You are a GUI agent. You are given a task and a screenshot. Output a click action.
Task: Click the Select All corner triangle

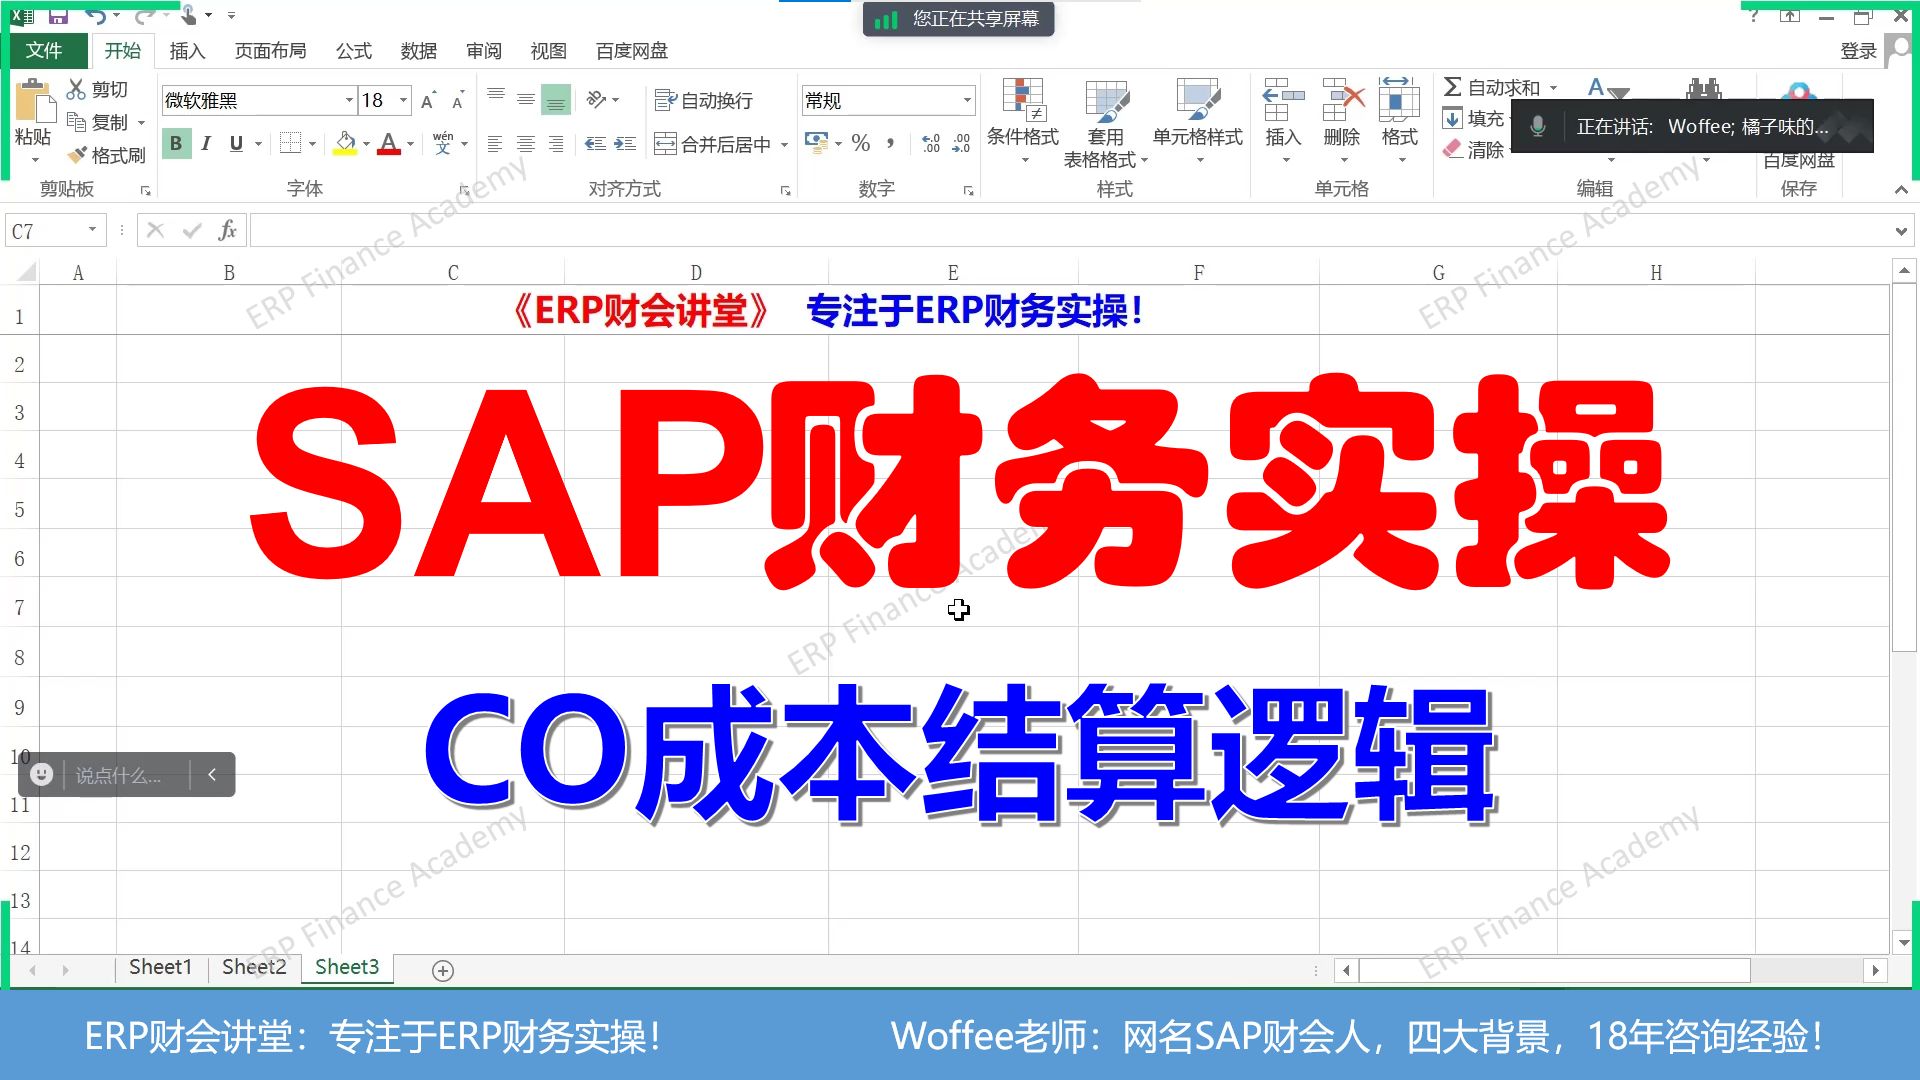pos(26,272)
